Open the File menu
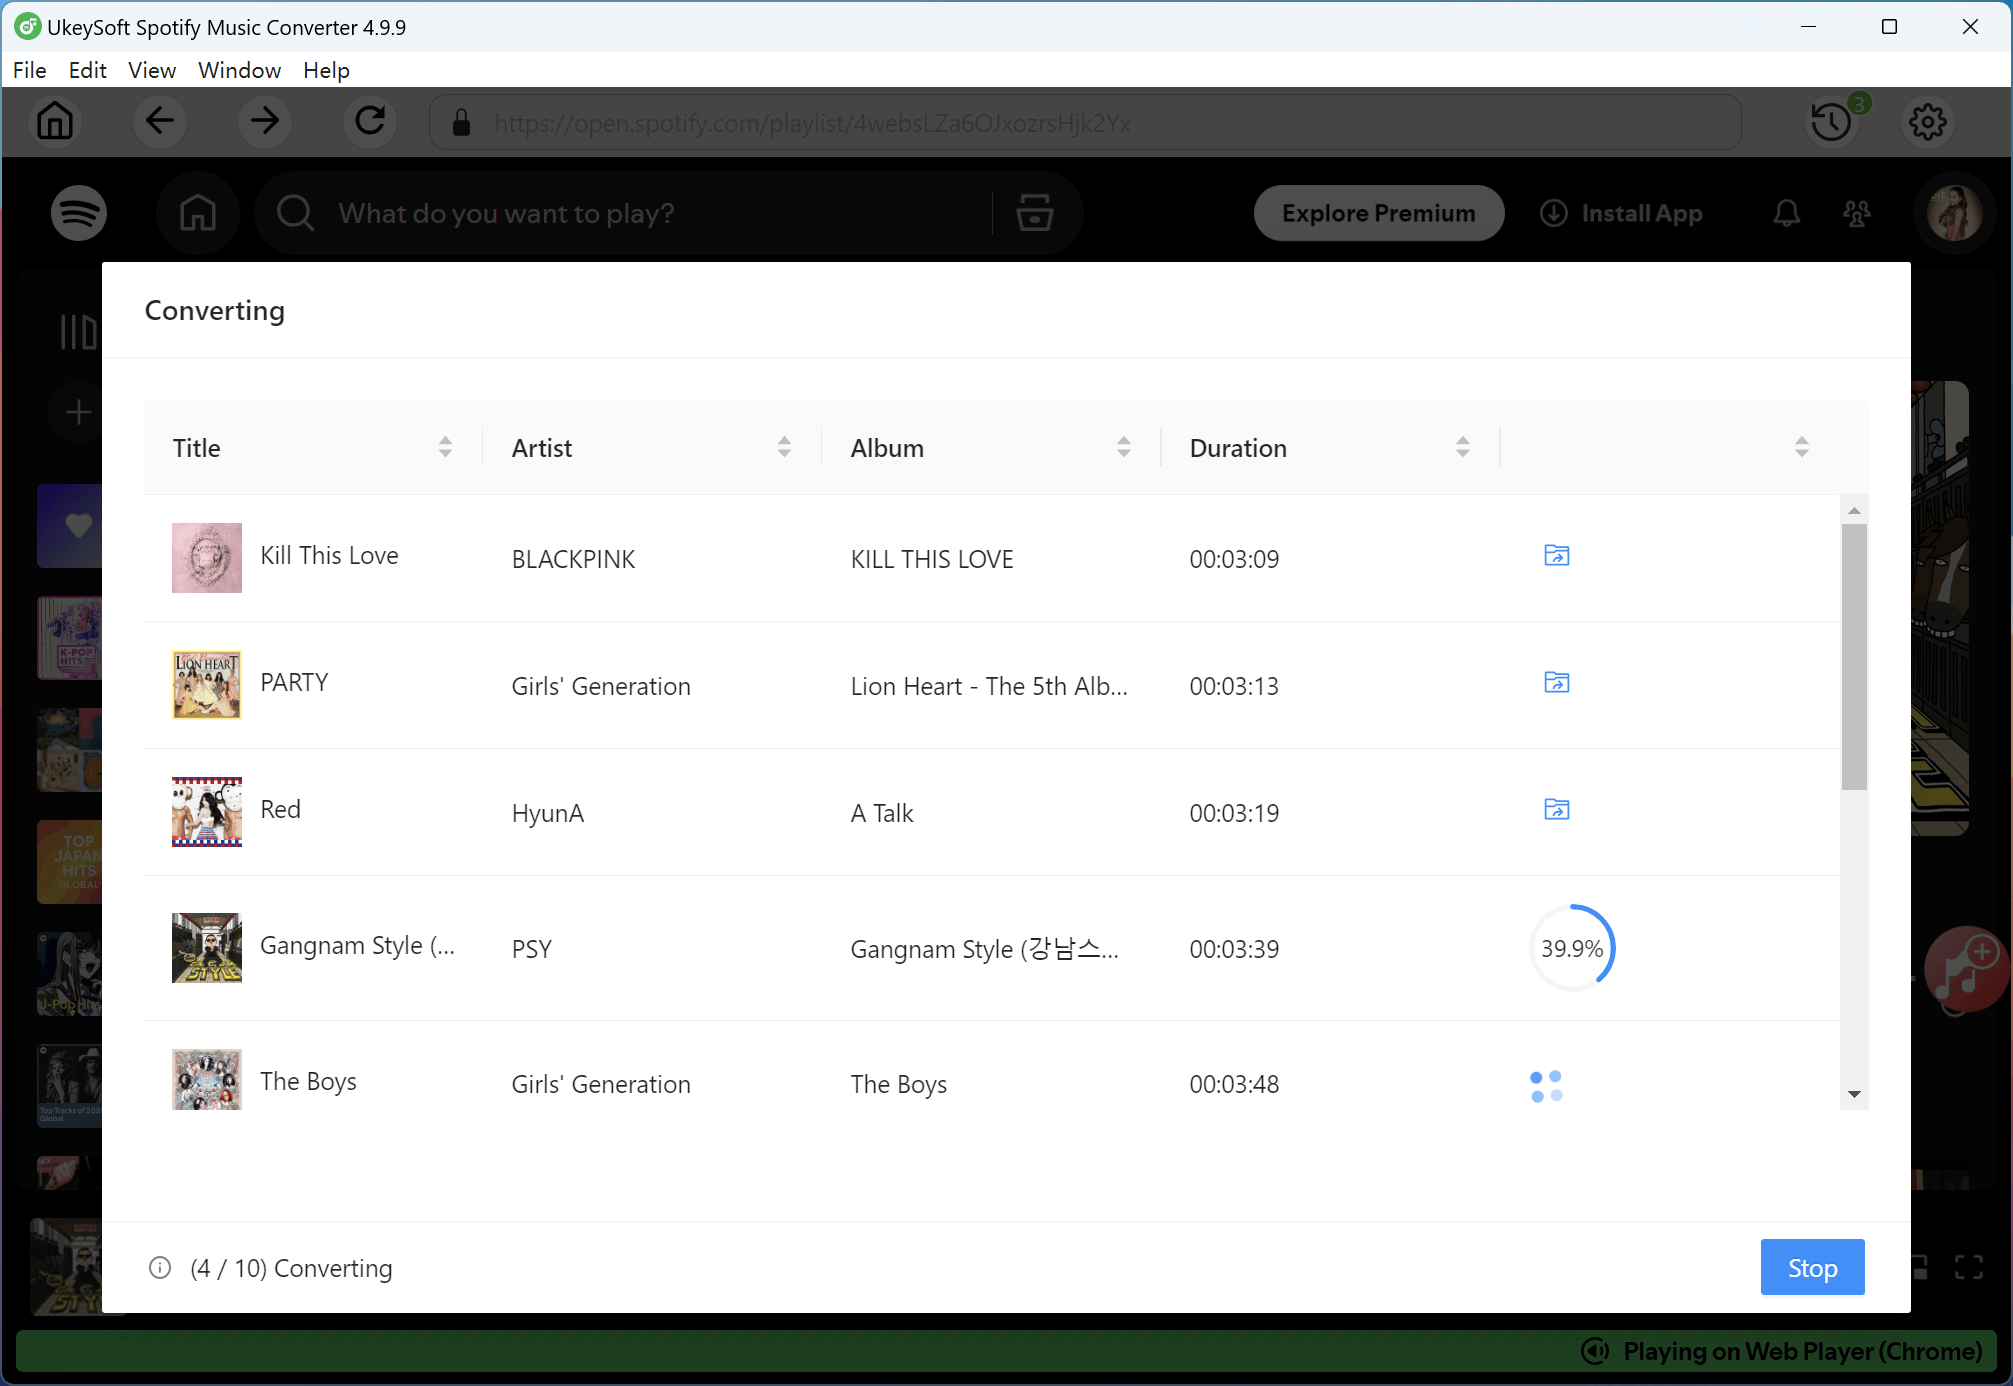The height and width of the screenshot is (1386, 2013). click(29, 70)
